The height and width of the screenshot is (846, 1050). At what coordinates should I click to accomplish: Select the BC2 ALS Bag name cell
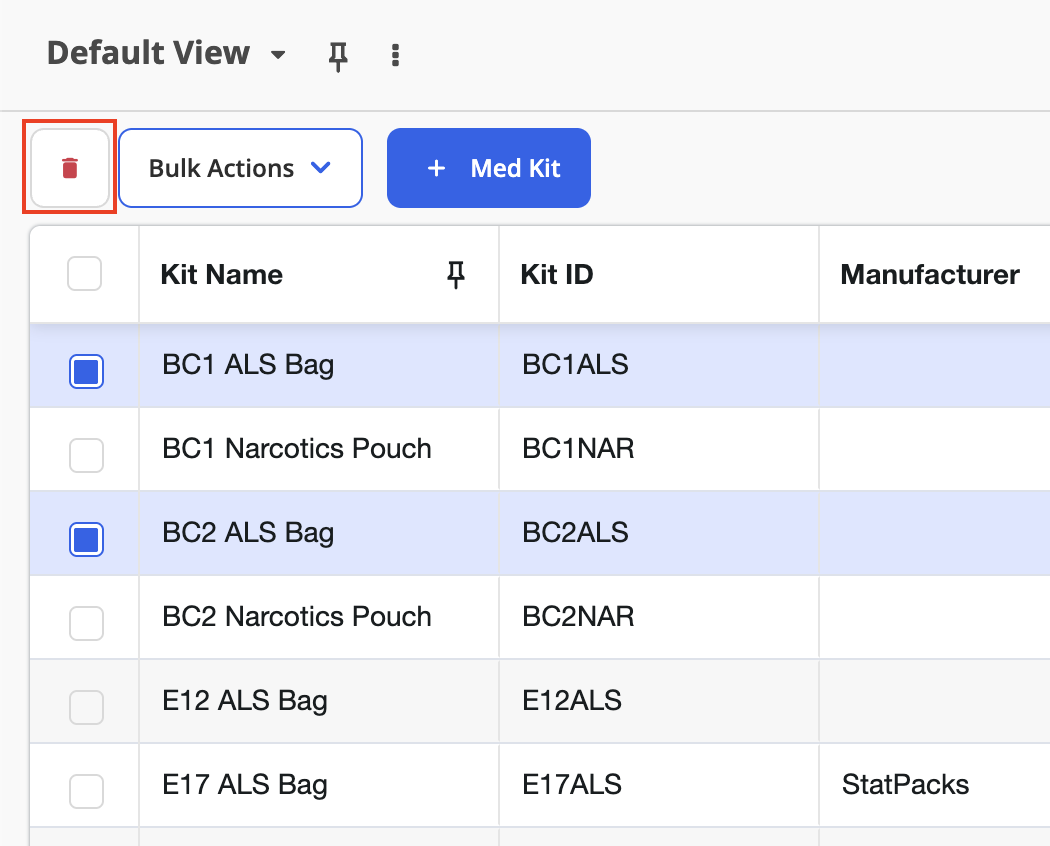(x=319, y=533)
